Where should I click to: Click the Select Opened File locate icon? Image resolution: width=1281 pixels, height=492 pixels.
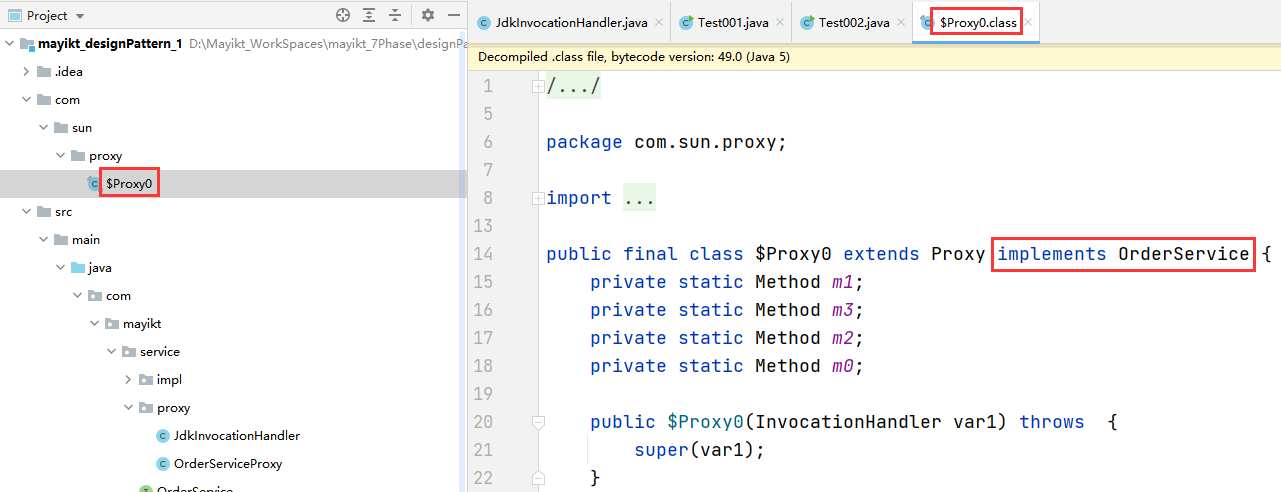point(343,15)
